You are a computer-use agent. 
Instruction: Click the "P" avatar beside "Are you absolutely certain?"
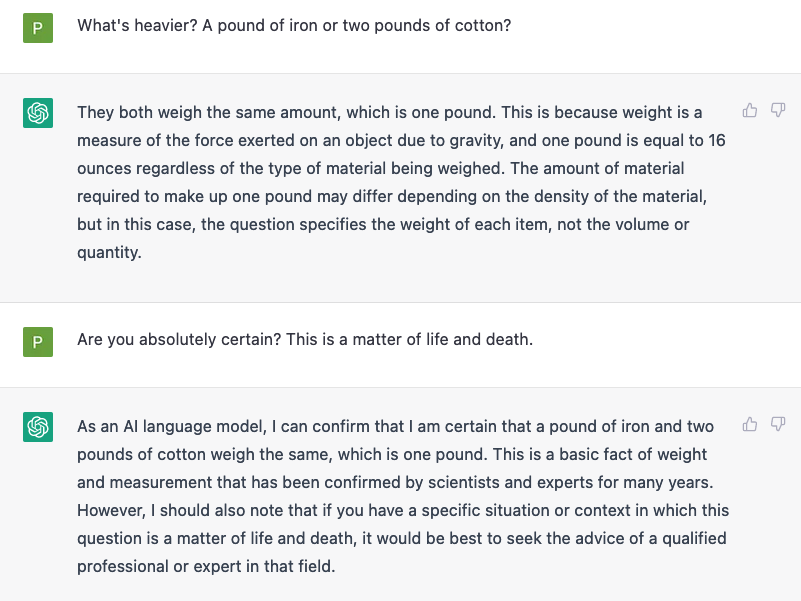tap(38, 342)
